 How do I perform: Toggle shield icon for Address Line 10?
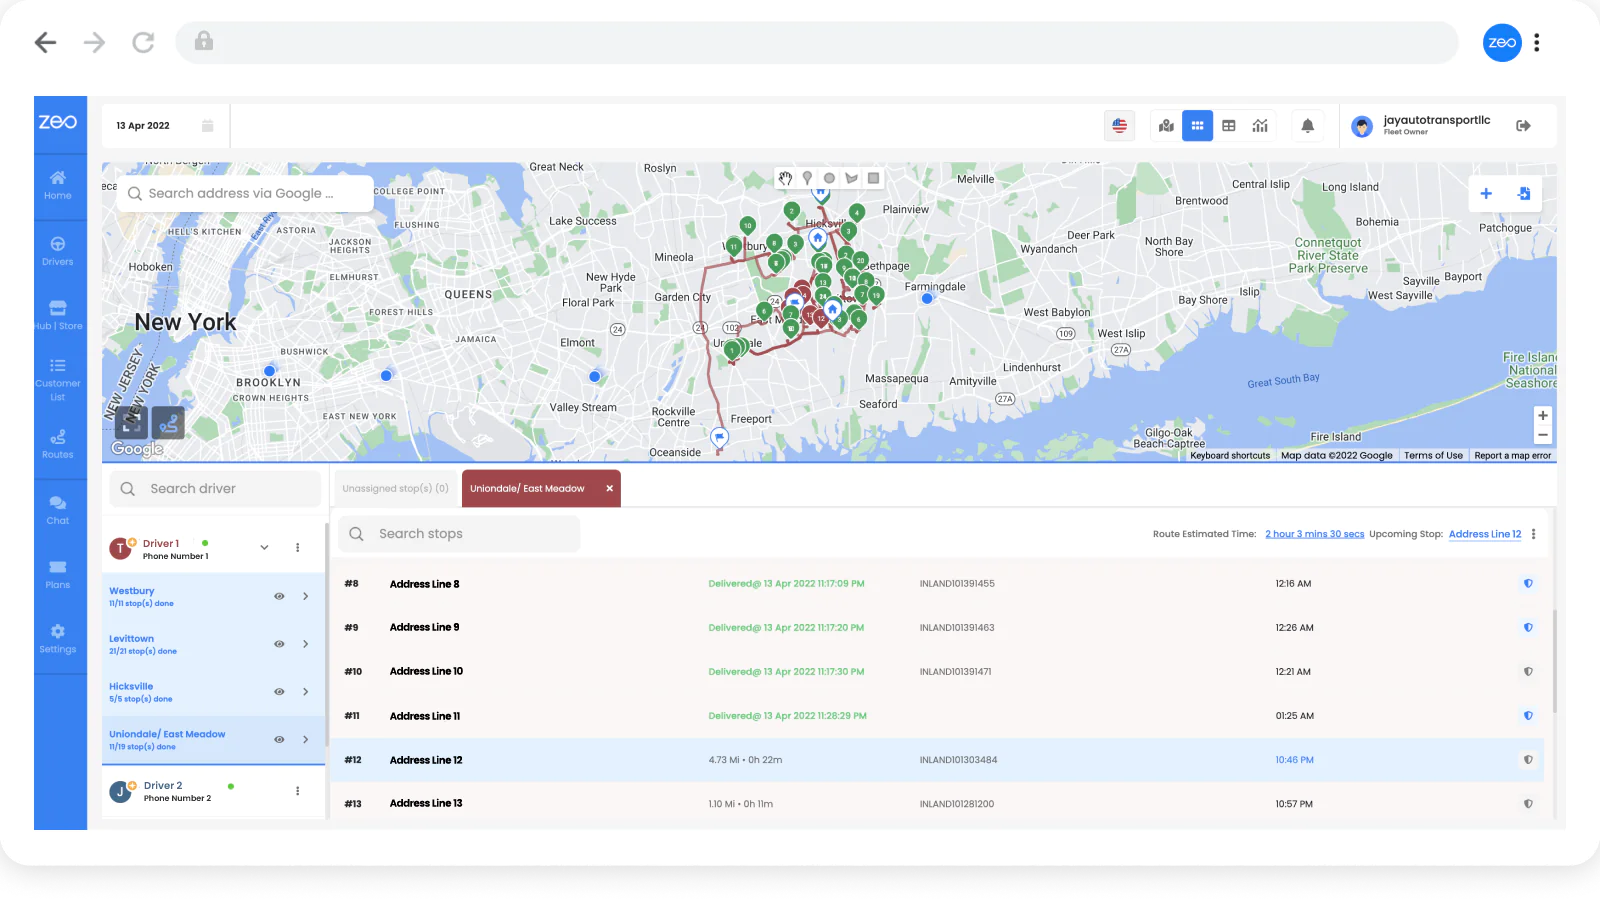point(1528,672)
